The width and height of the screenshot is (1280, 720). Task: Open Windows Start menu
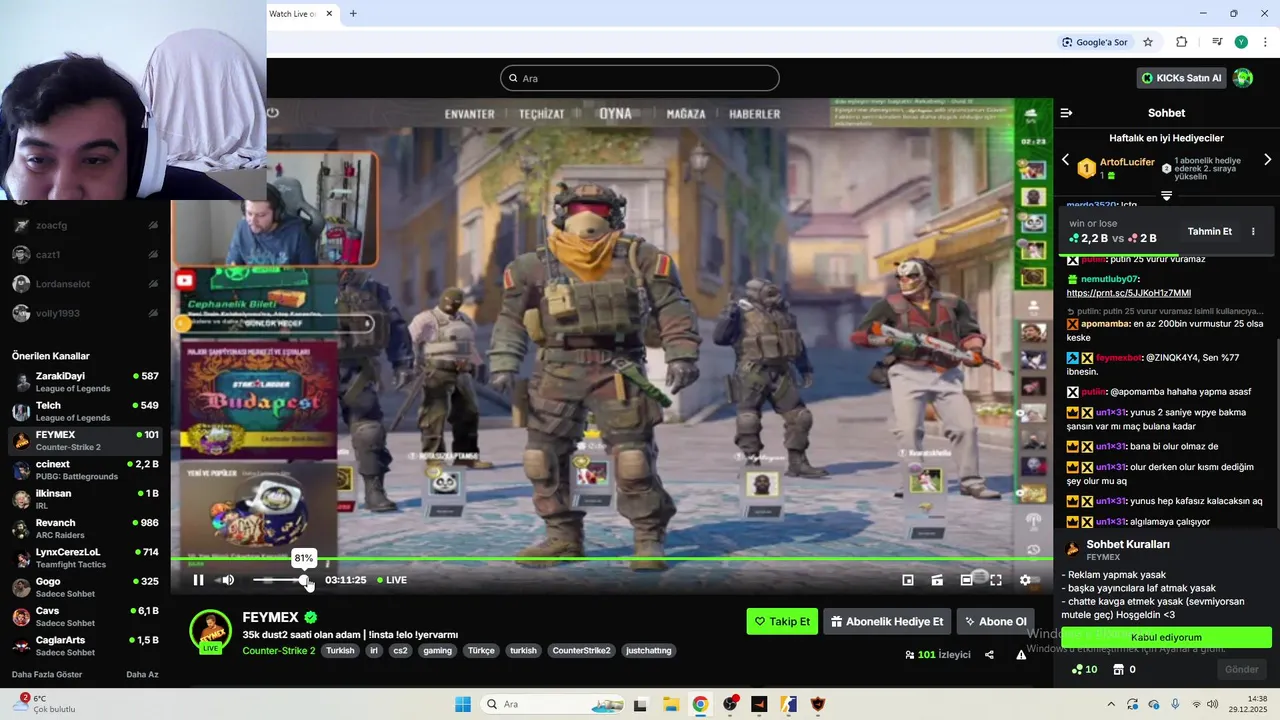point(463,704)
